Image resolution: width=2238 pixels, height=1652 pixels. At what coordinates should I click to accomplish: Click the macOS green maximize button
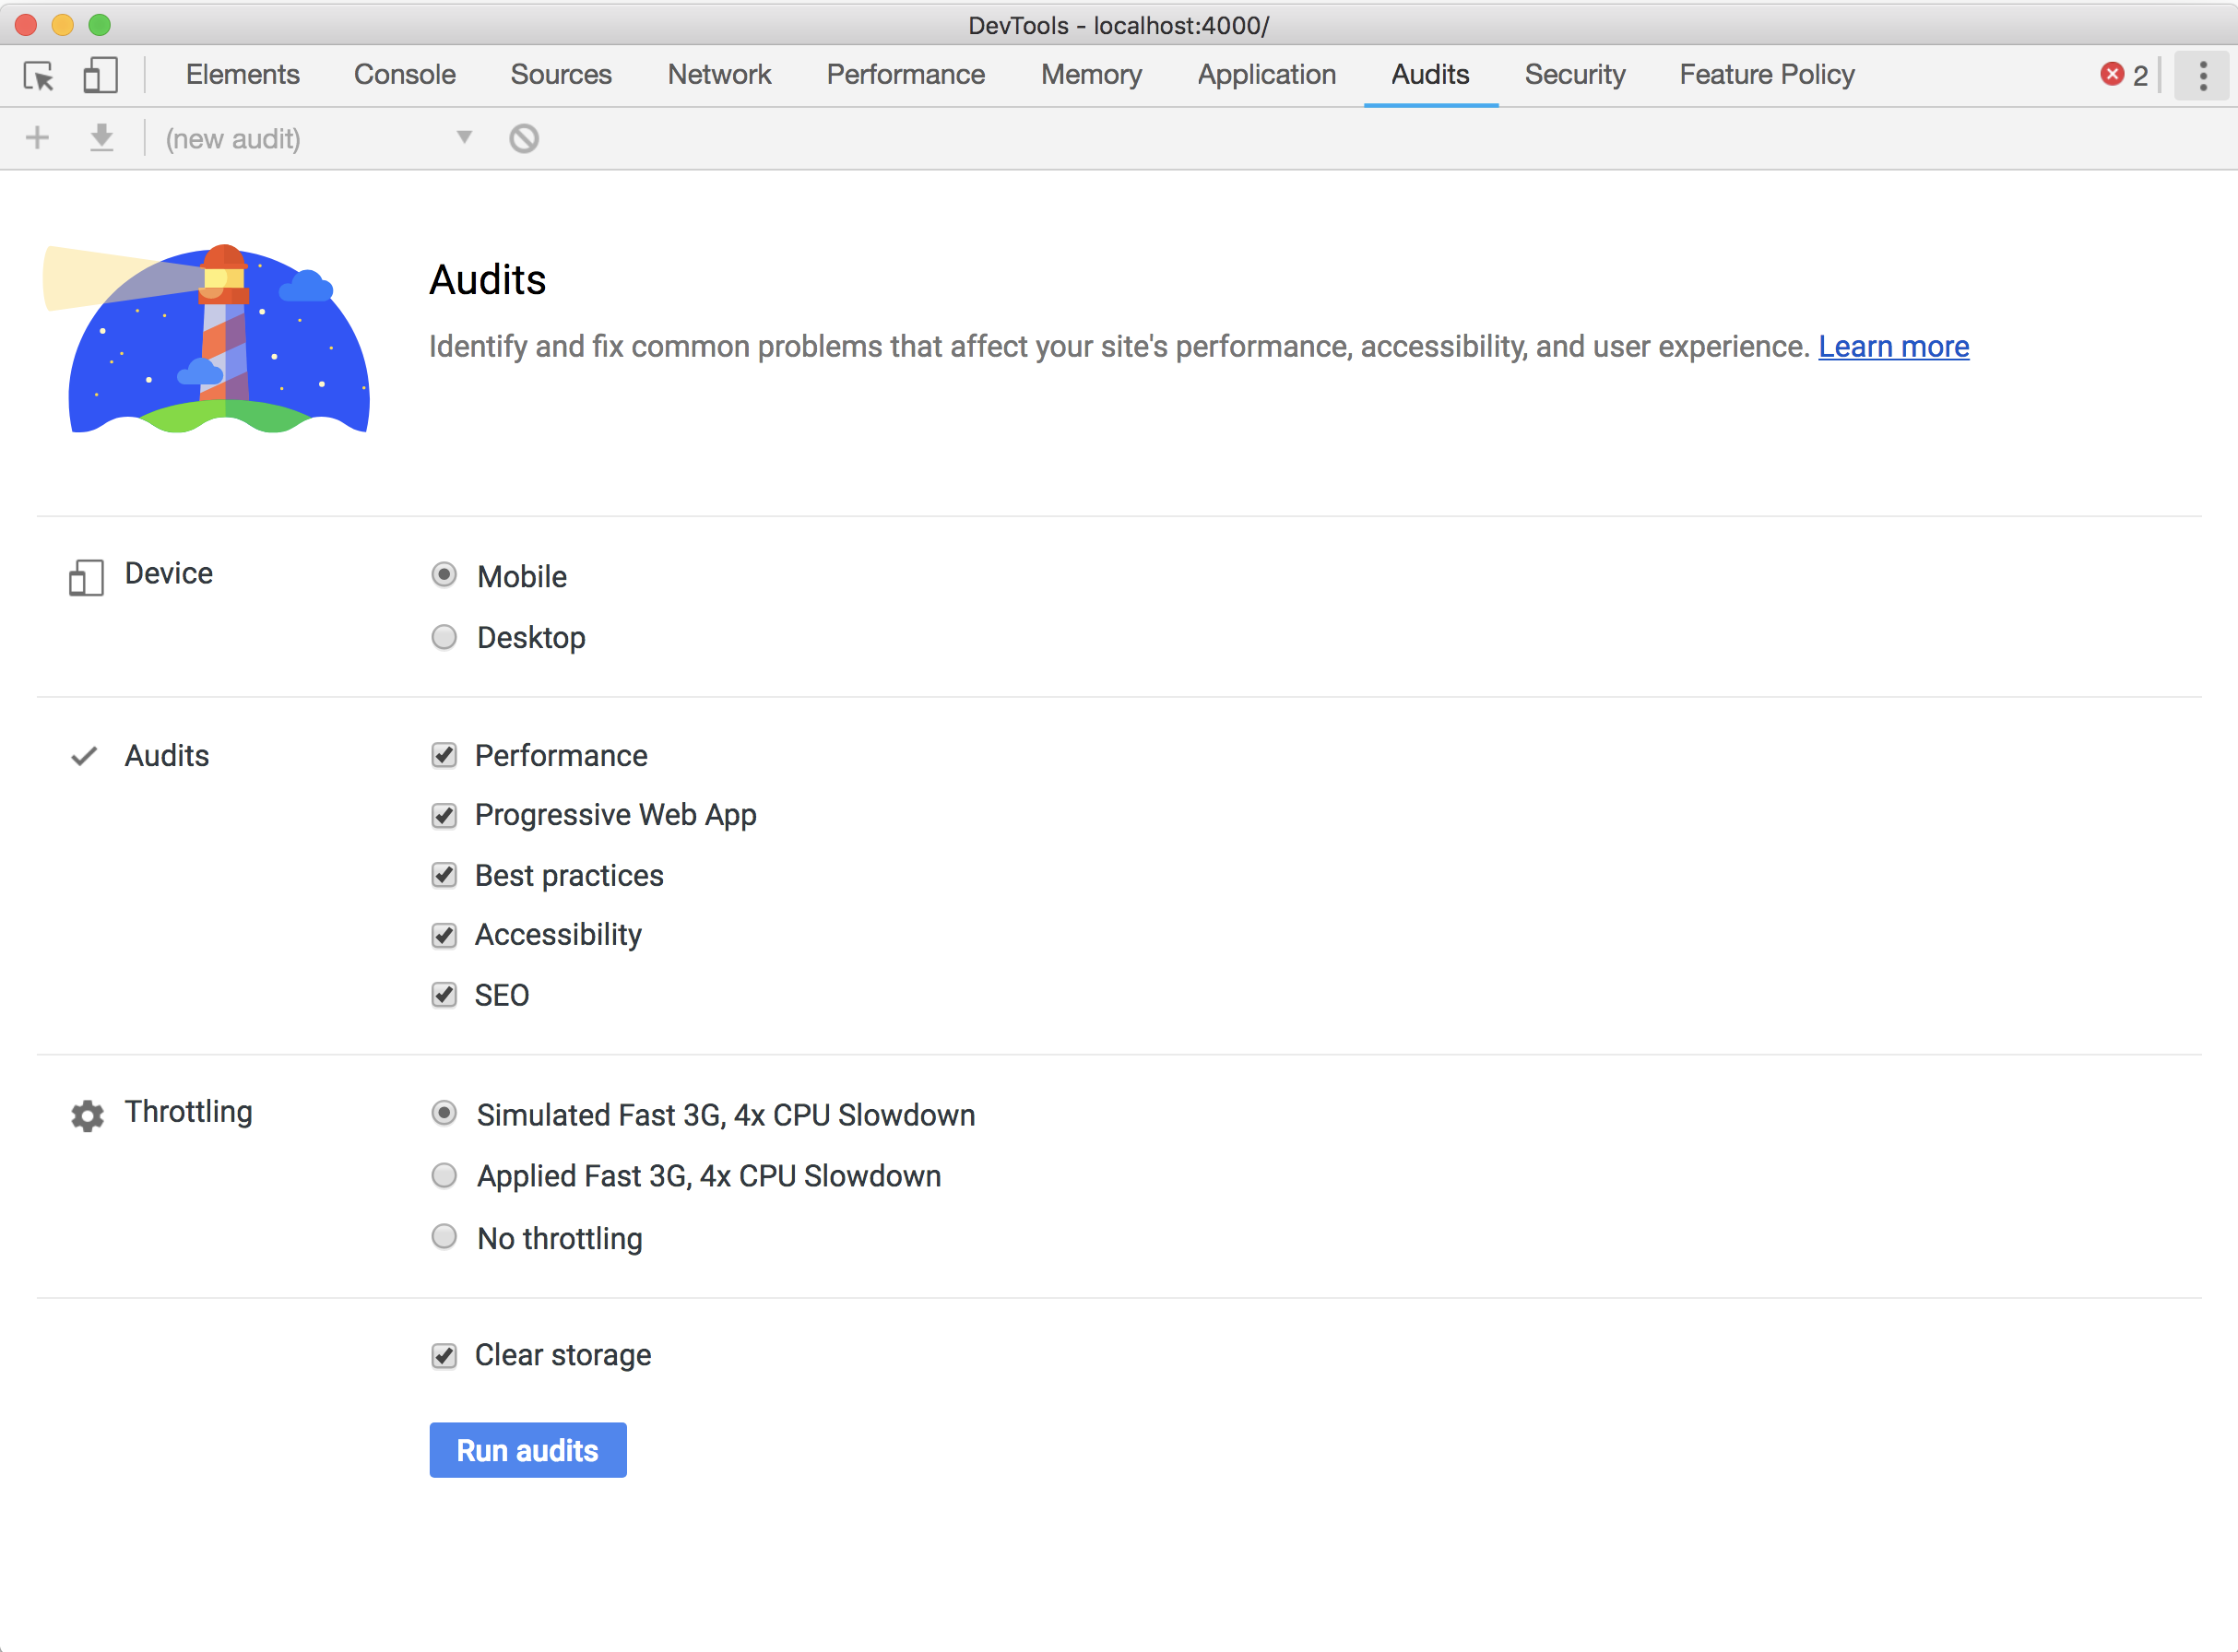point(99,24)
